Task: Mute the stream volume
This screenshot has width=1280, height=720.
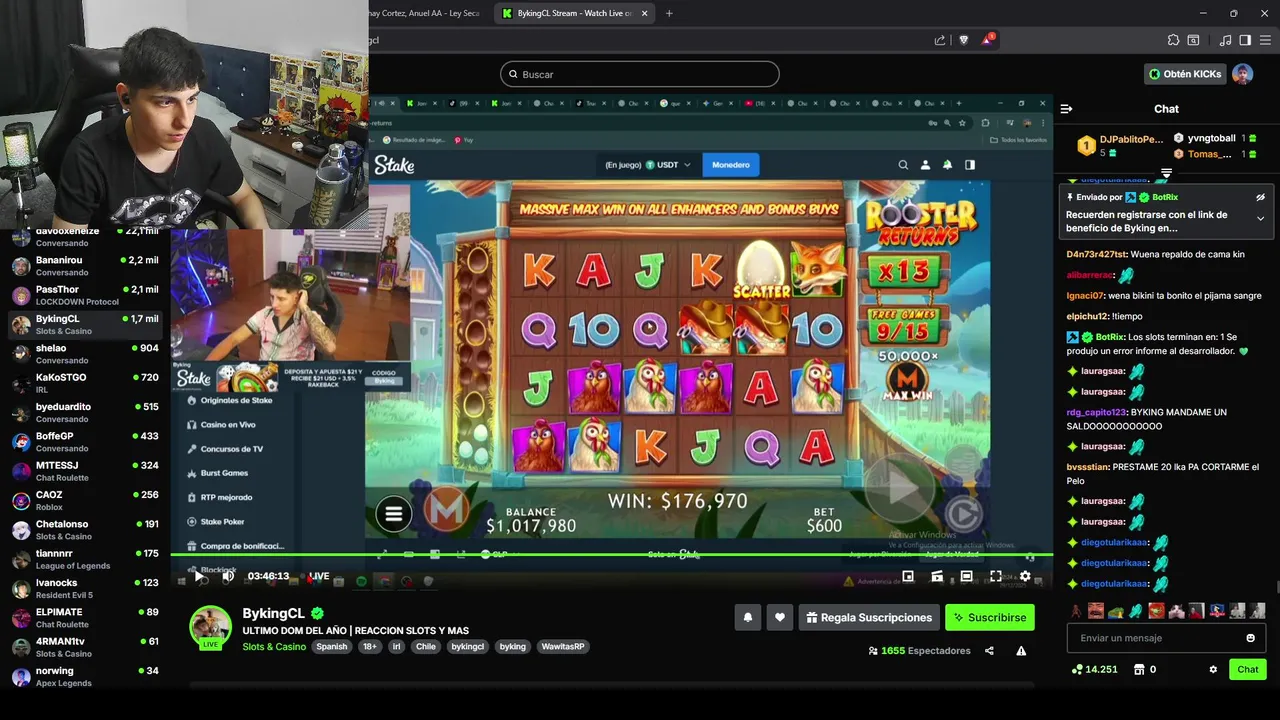Action: (x=228, y=577)
